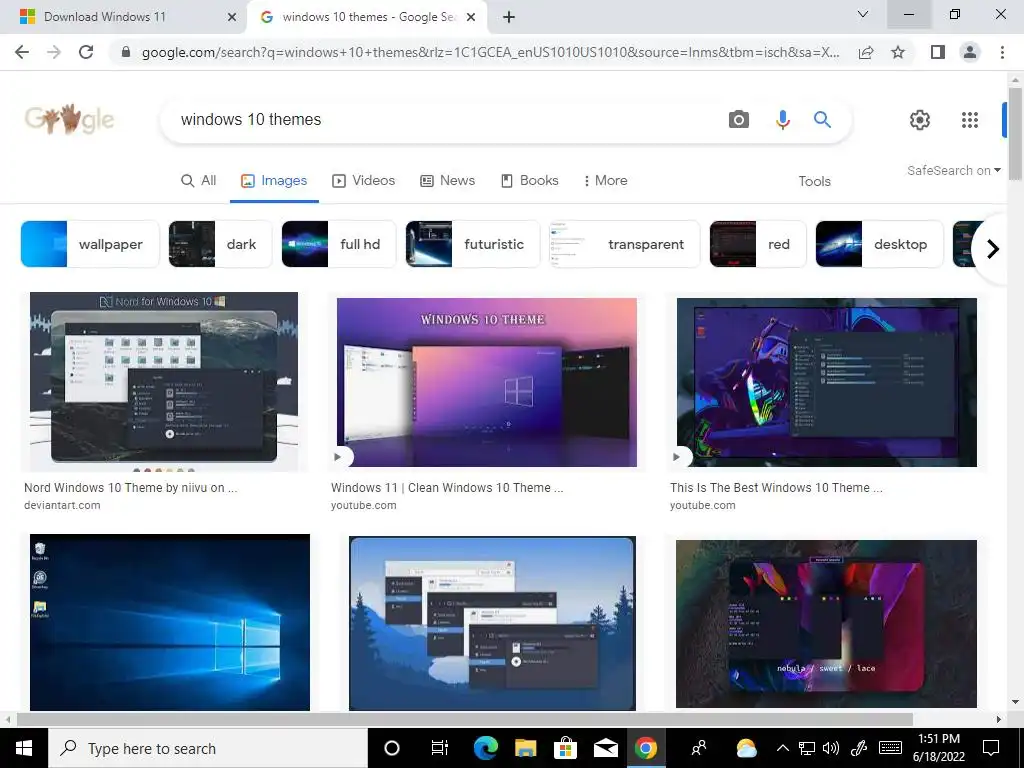
Task: Click the vertical page scrollbar thumb
Action: coord(1015,133)
